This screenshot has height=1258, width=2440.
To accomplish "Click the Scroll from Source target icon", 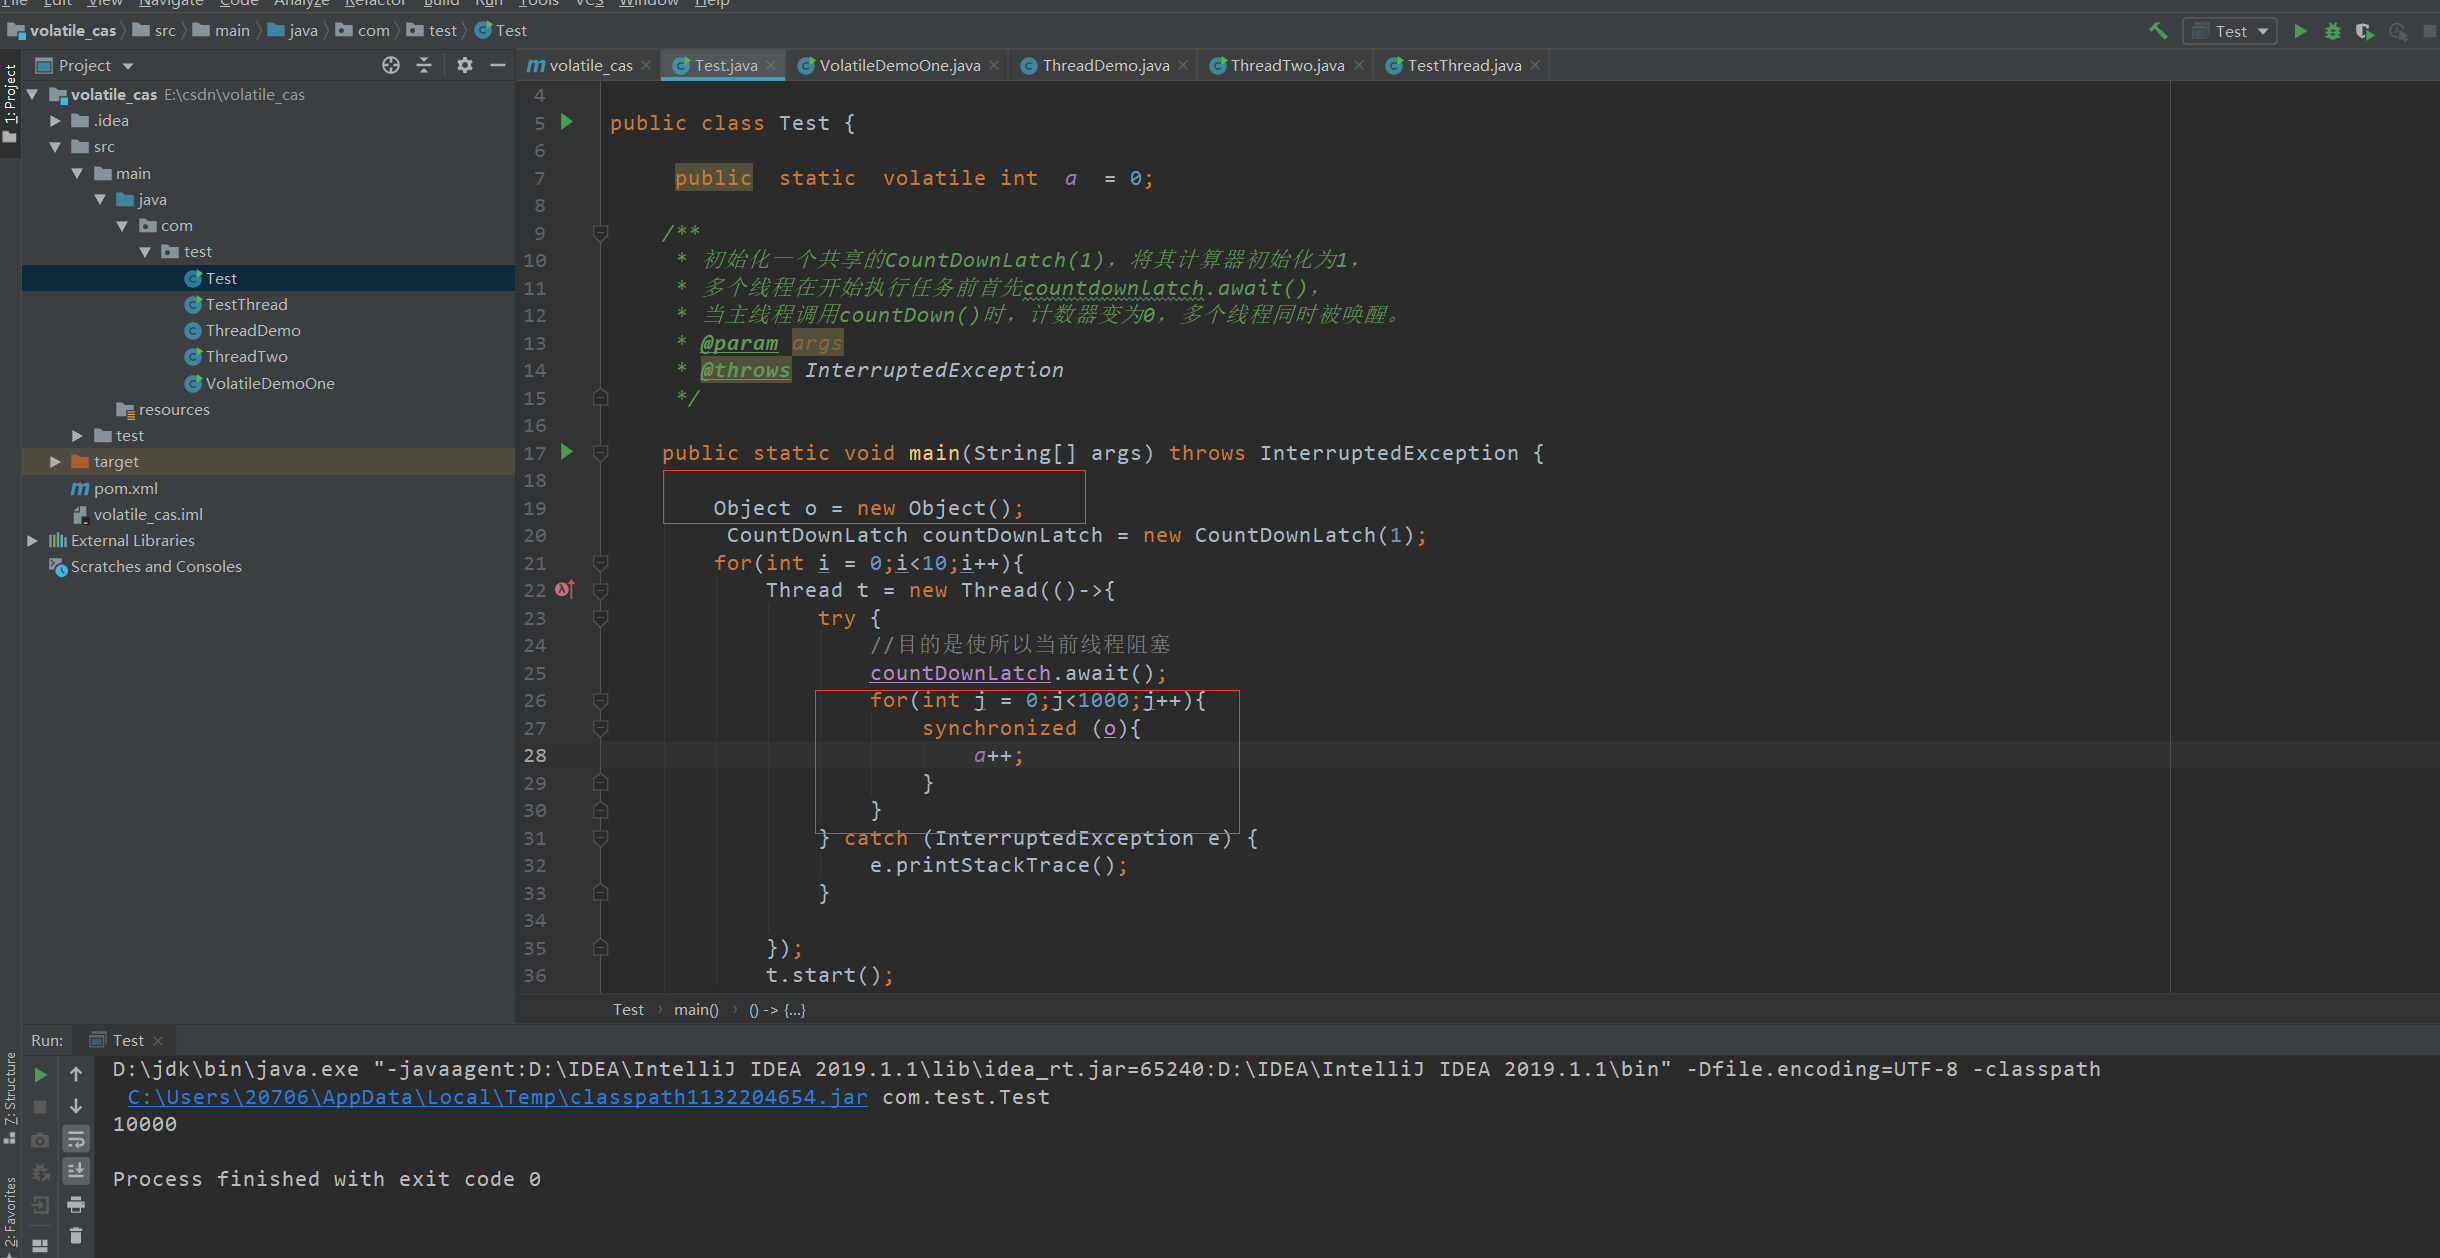I will point(391,65).
